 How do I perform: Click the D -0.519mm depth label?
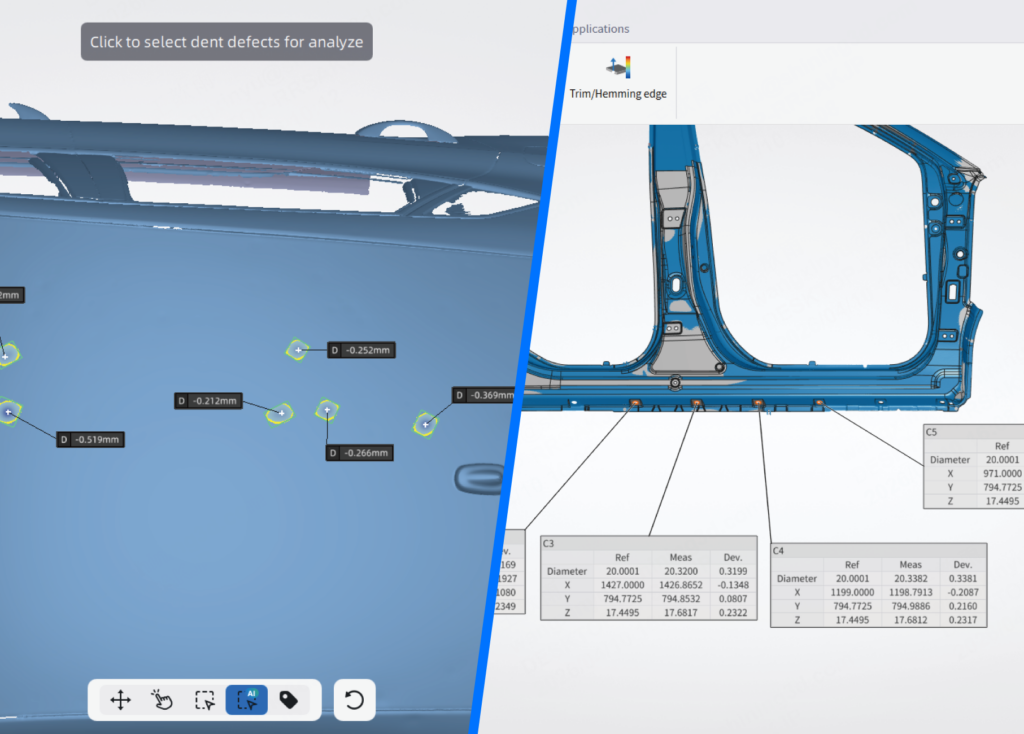pyautogui.click(x=90, y=439)
